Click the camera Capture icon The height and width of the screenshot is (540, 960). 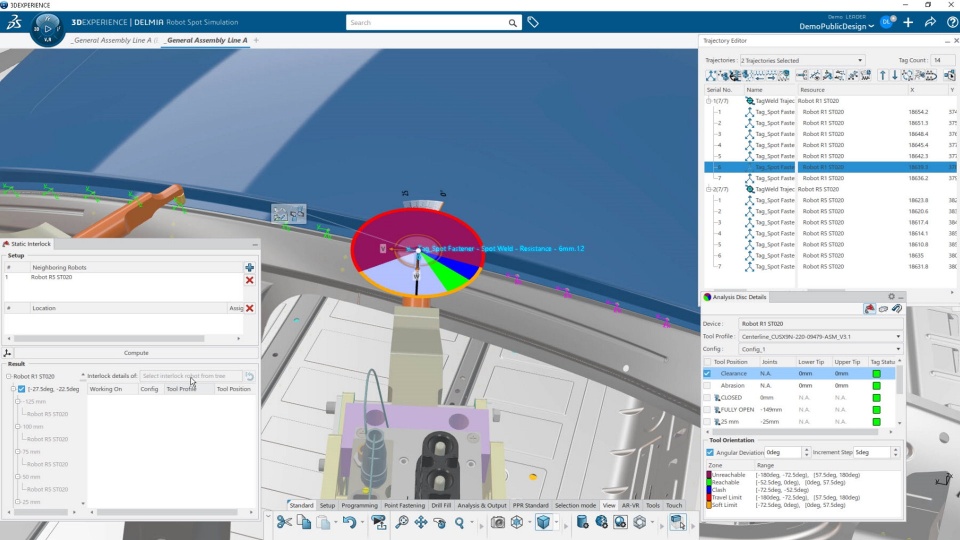498,522
